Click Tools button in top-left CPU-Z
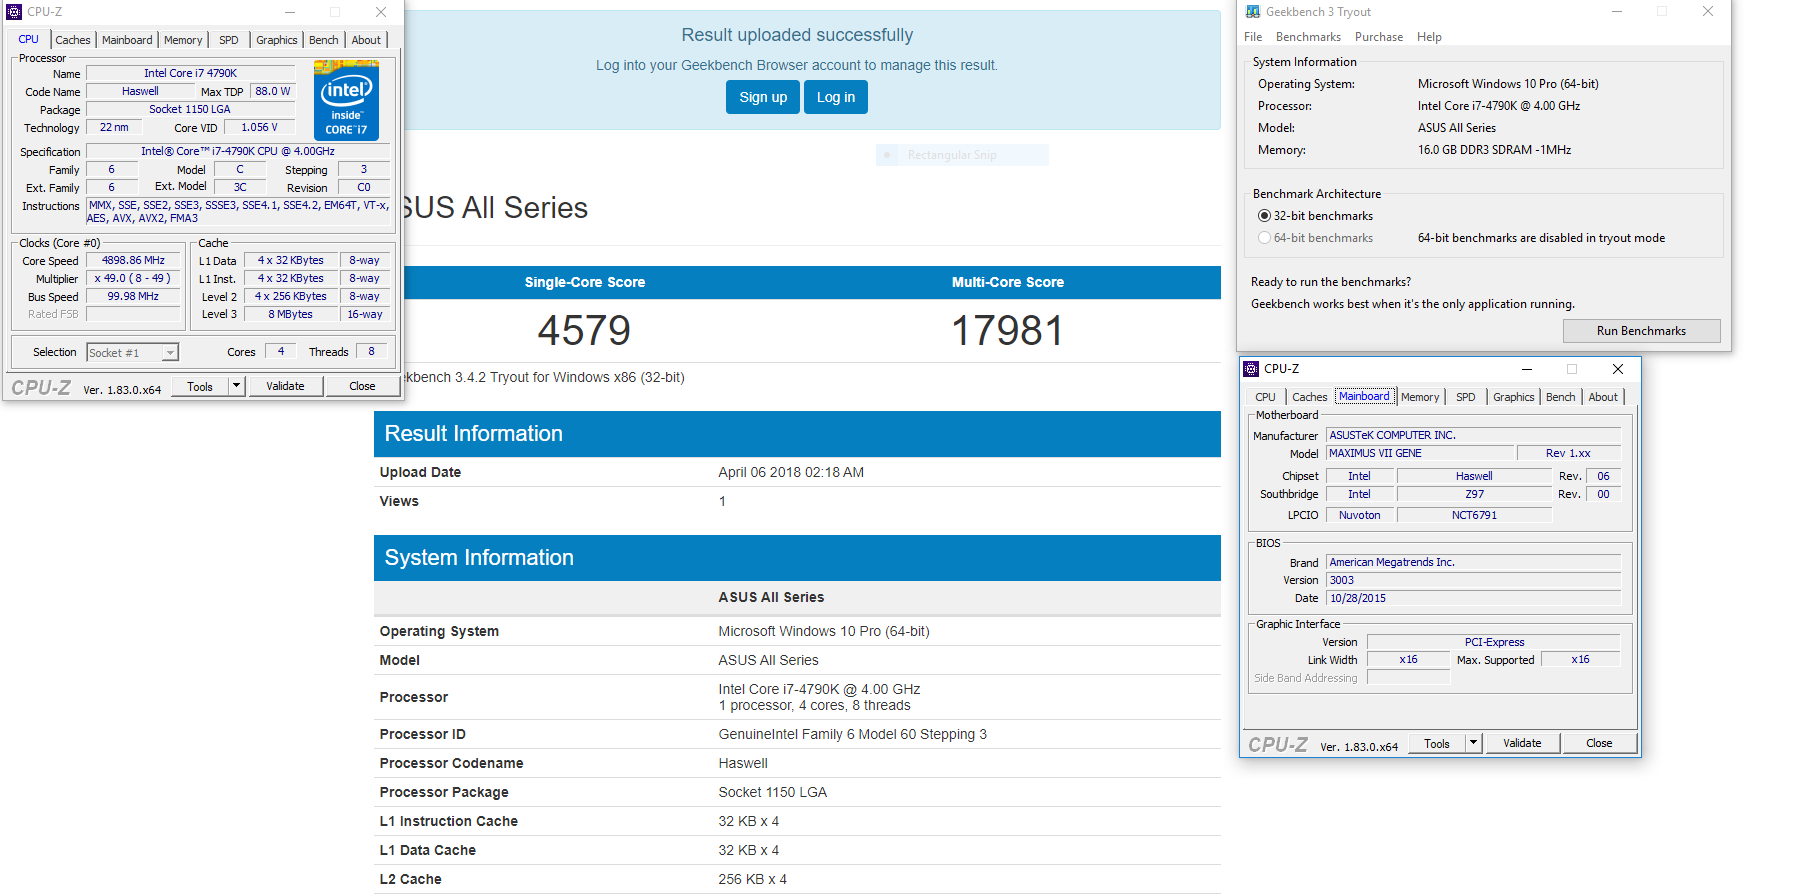 tap(200, 386)
